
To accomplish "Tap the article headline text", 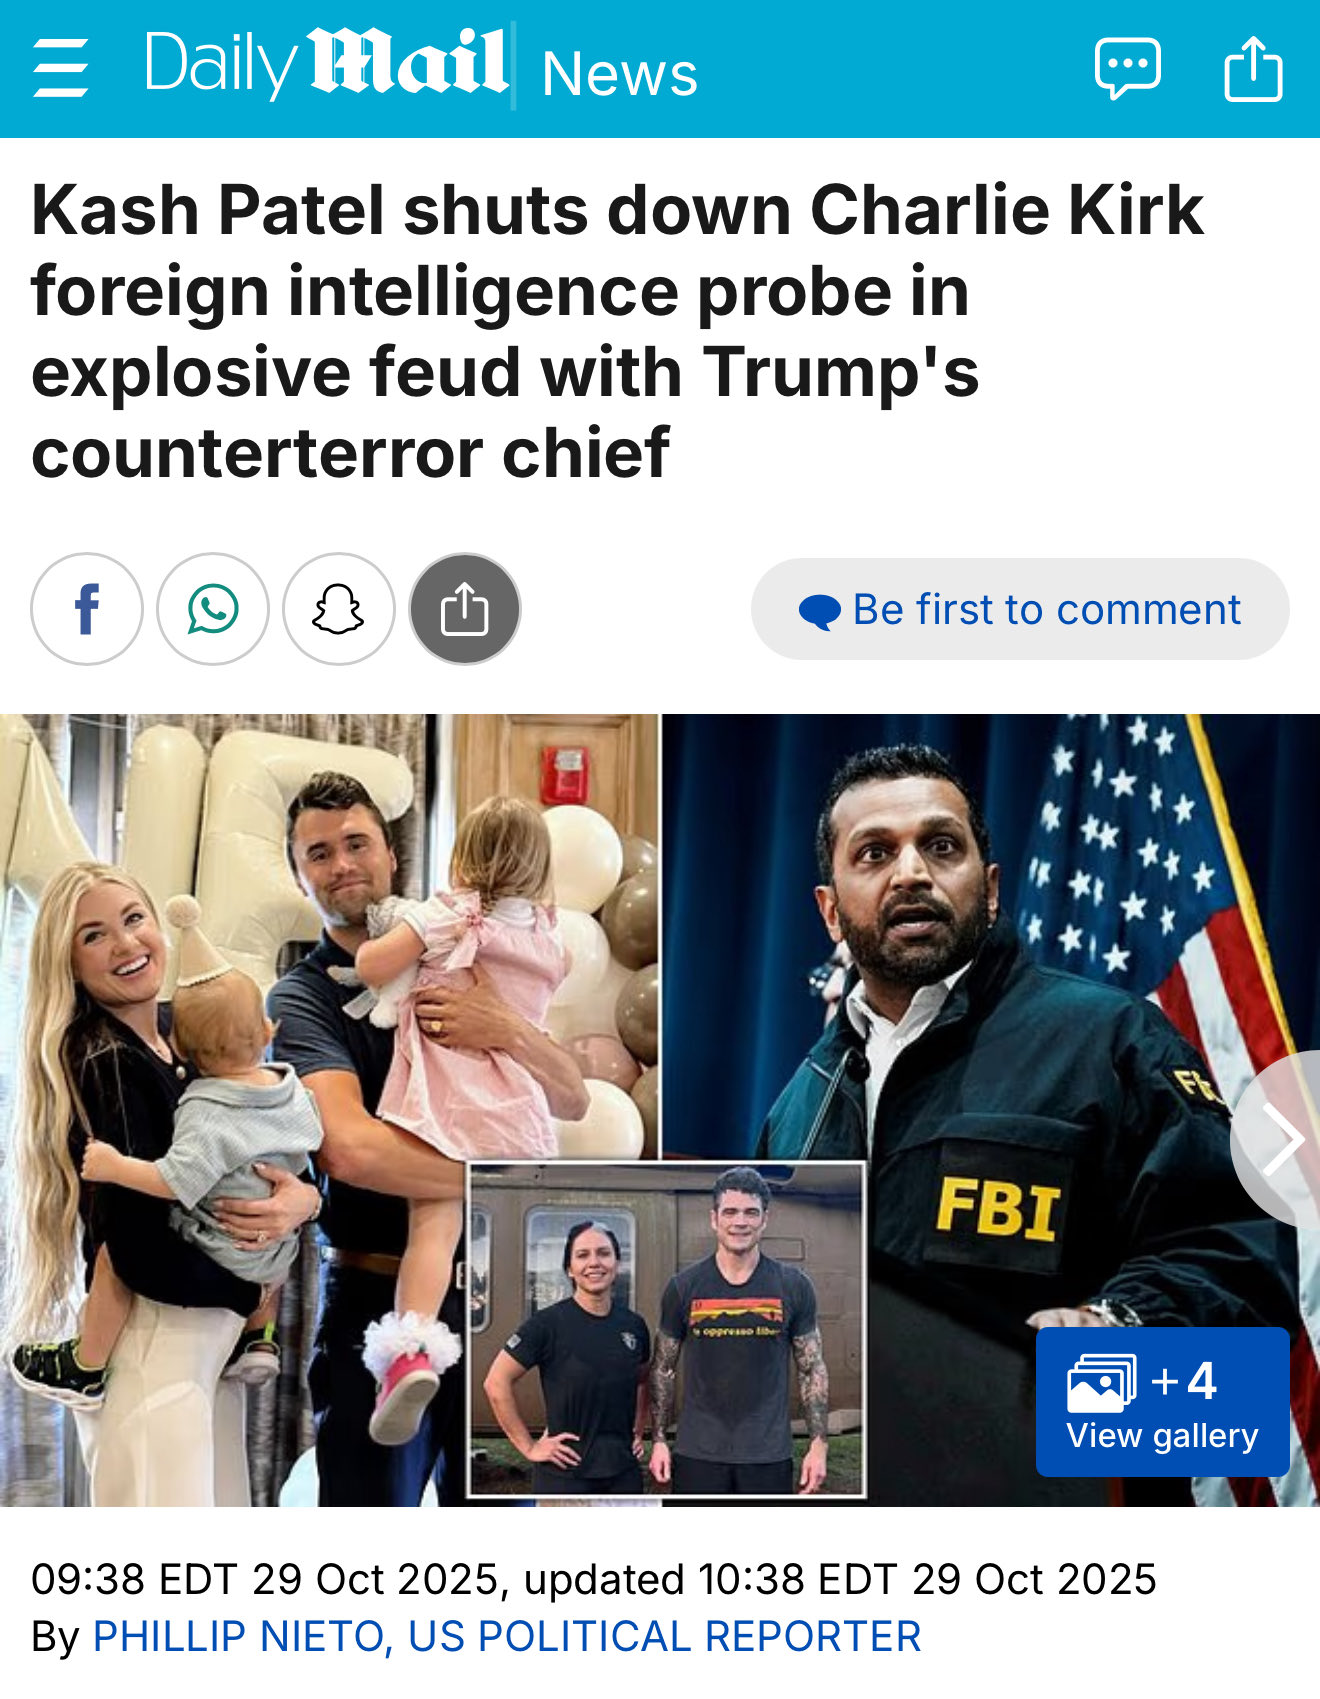I will coord(617,331).
